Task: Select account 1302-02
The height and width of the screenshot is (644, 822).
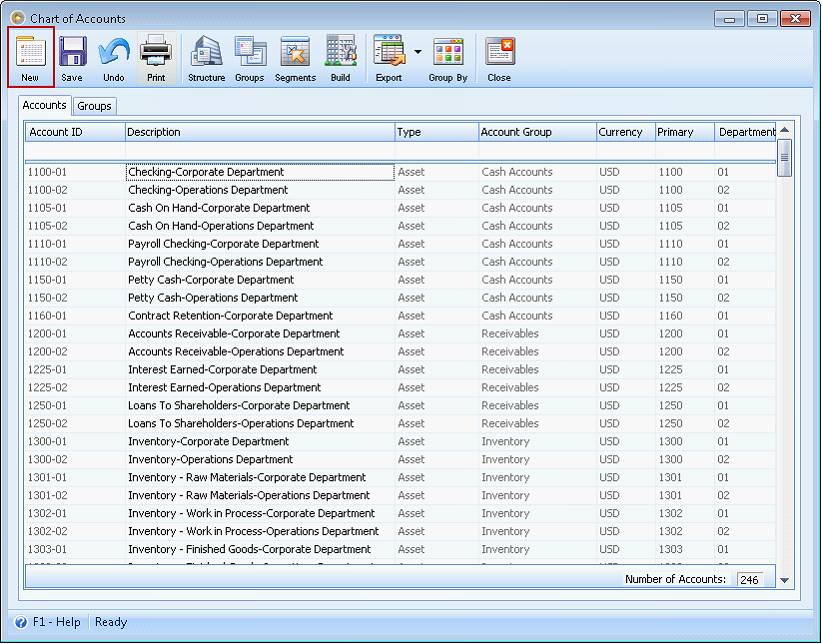Action: 48,531
